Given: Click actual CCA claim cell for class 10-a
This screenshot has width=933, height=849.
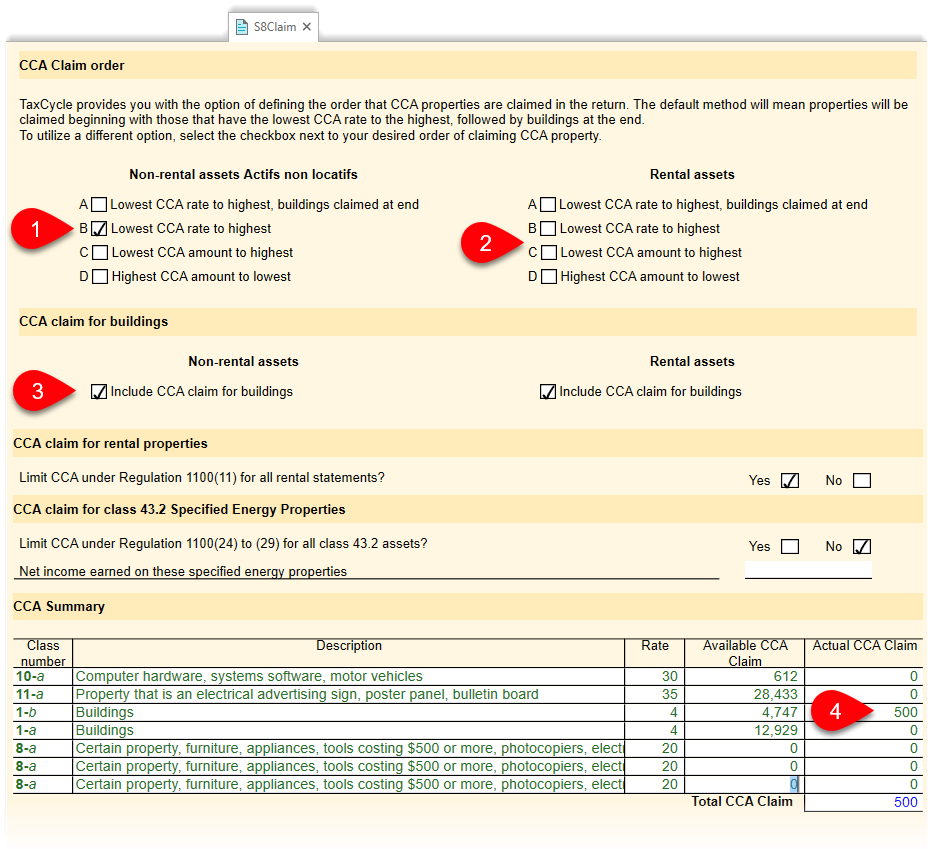Looking at the screenshot, I should click(863, 677).
